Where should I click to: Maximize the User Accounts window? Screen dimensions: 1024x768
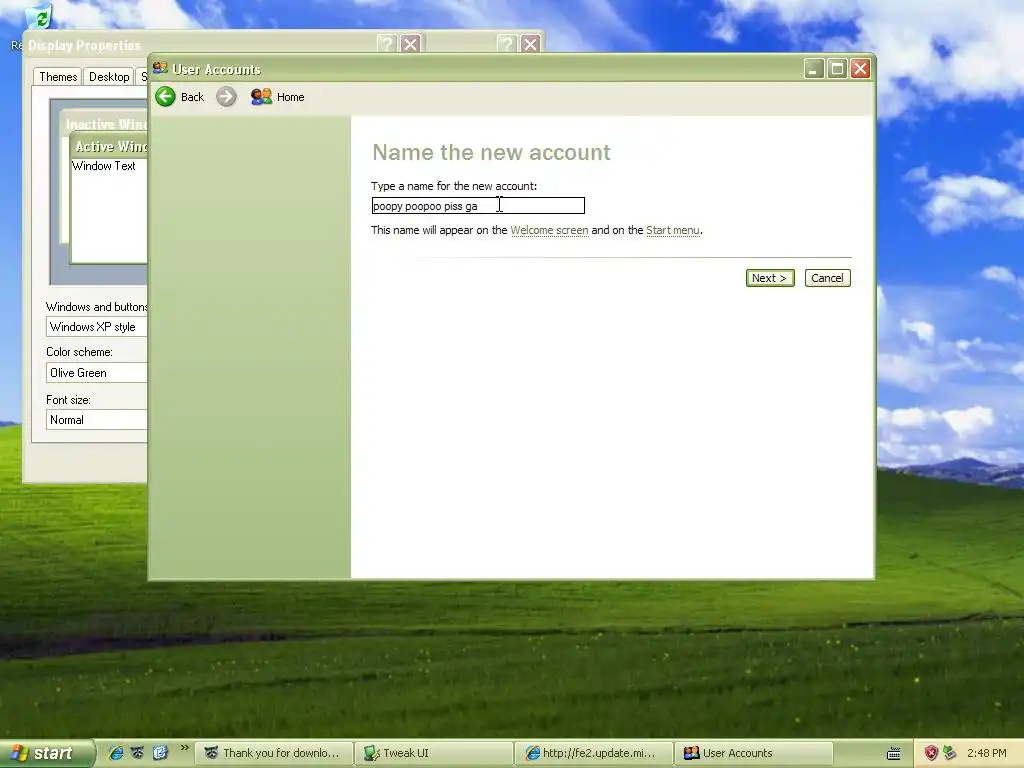(837, 68)
